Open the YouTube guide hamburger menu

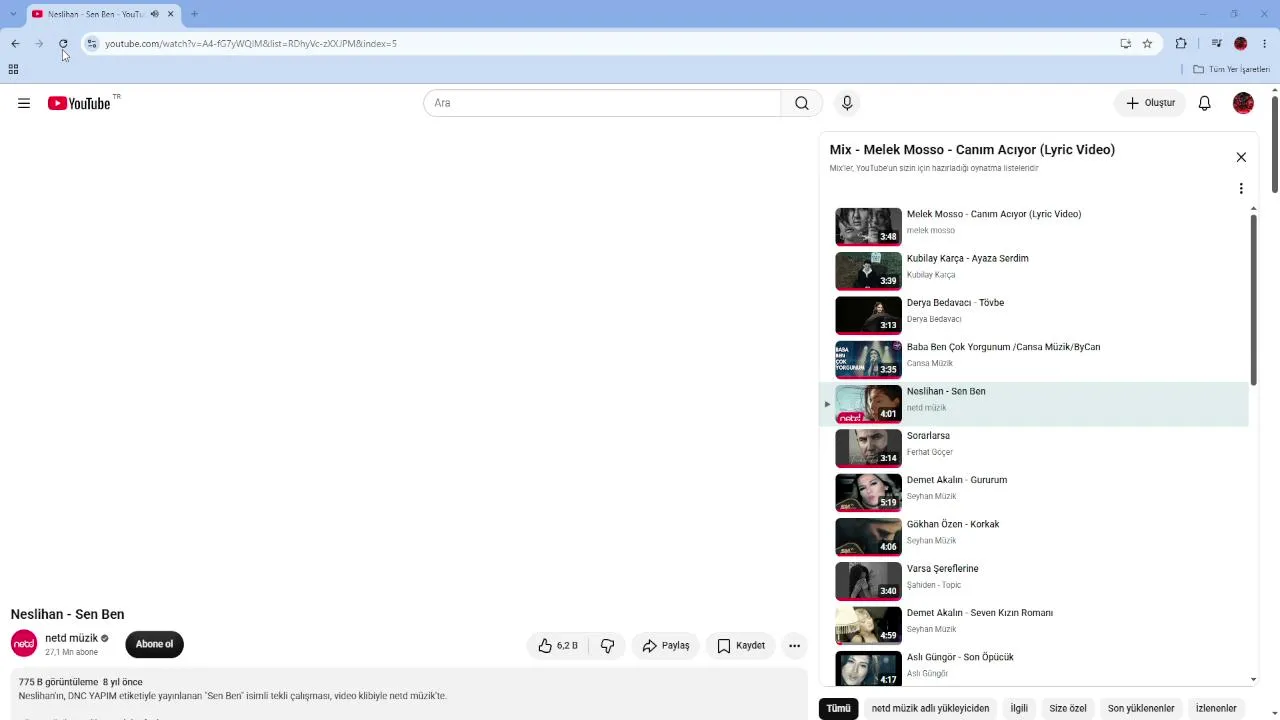click(24, 103)
